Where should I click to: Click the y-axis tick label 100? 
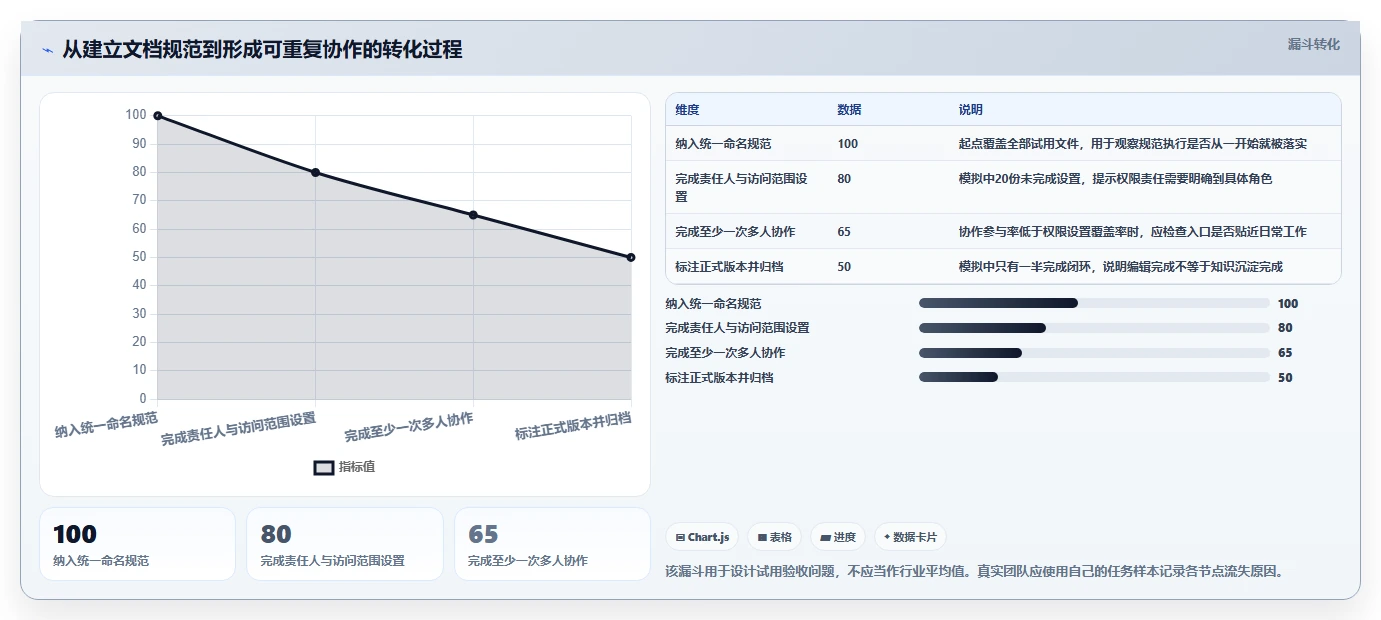[x=136, y=115]
